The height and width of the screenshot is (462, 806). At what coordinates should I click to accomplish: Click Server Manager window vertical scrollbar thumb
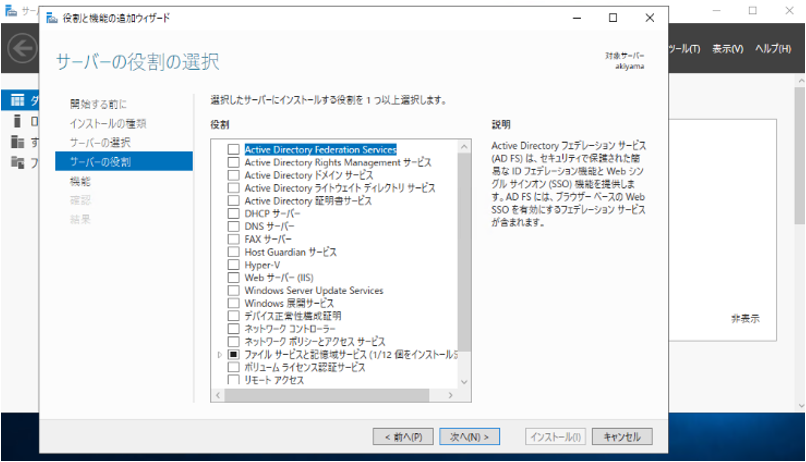point(799,155)
